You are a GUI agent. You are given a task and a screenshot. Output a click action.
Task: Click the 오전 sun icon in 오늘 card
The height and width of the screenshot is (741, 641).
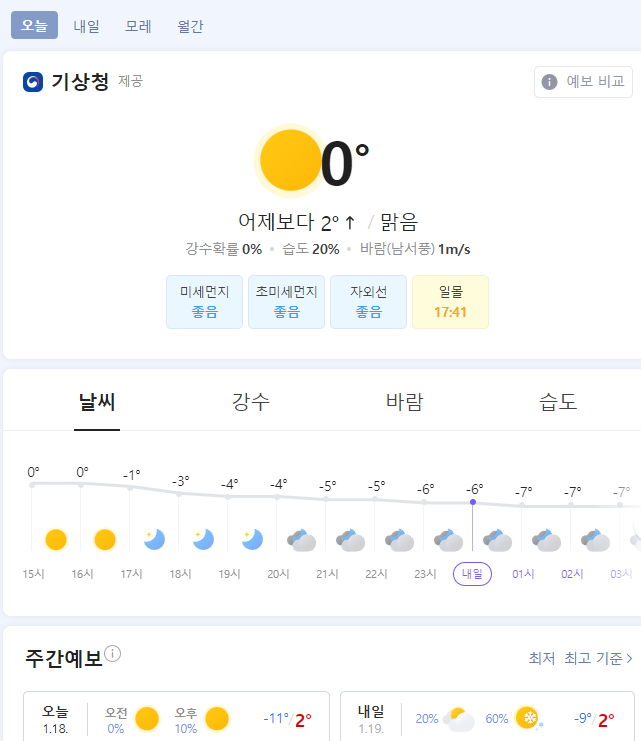[147, 718]
